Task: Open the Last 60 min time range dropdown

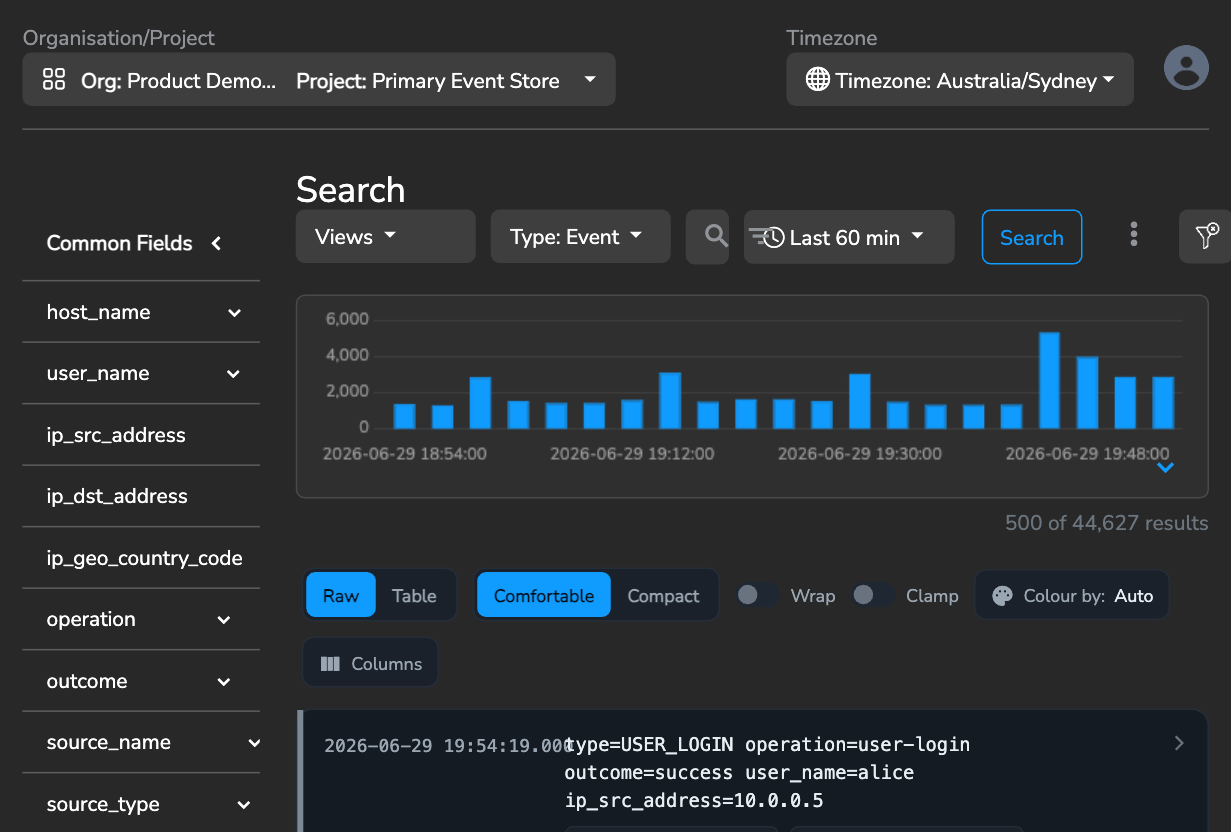Action: coord(849,237)
